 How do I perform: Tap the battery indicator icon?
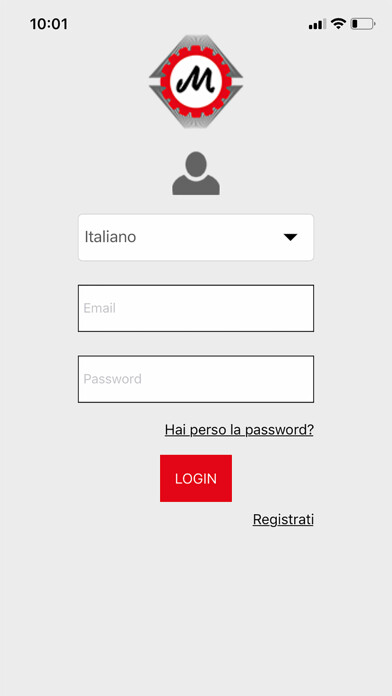(363, 24)
